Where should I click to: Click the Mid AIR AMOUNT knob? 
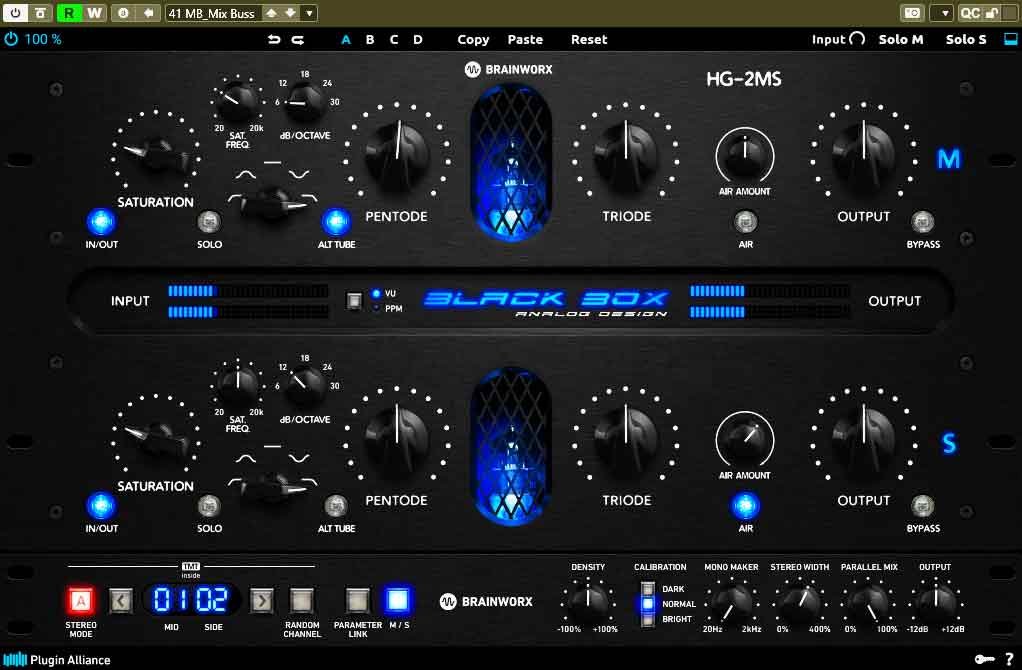point(745,156)
